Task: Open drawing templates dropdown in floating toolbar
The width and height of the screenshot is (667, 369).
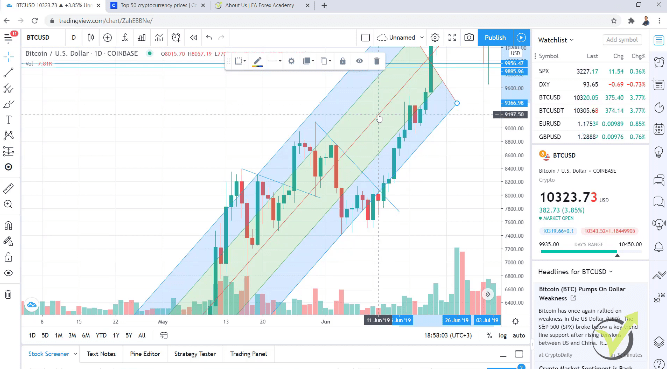Action: [240, 61]
